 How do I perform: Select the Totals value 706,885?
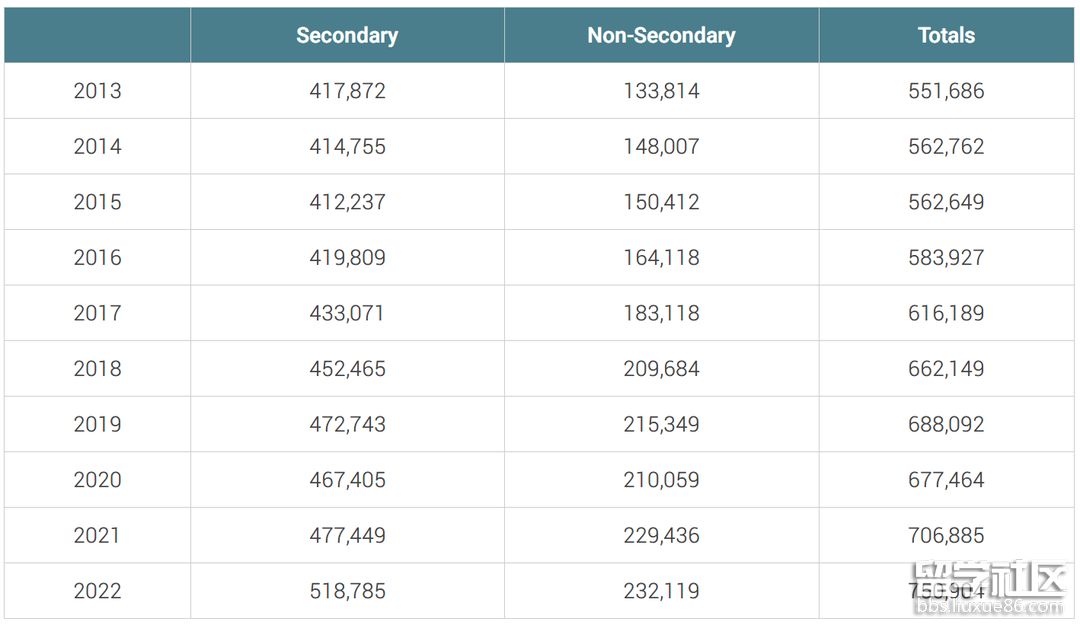(946, 535)
